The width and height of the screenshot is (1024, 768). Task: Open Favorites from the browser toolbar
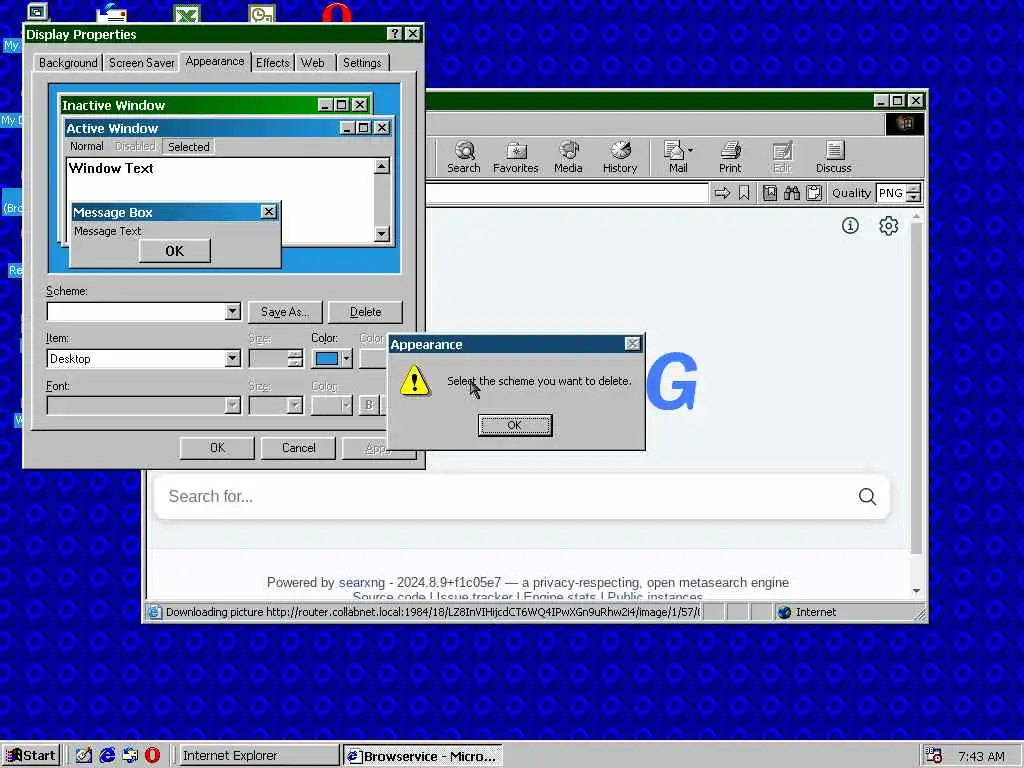pyautogui.click(x=515, y=157)
